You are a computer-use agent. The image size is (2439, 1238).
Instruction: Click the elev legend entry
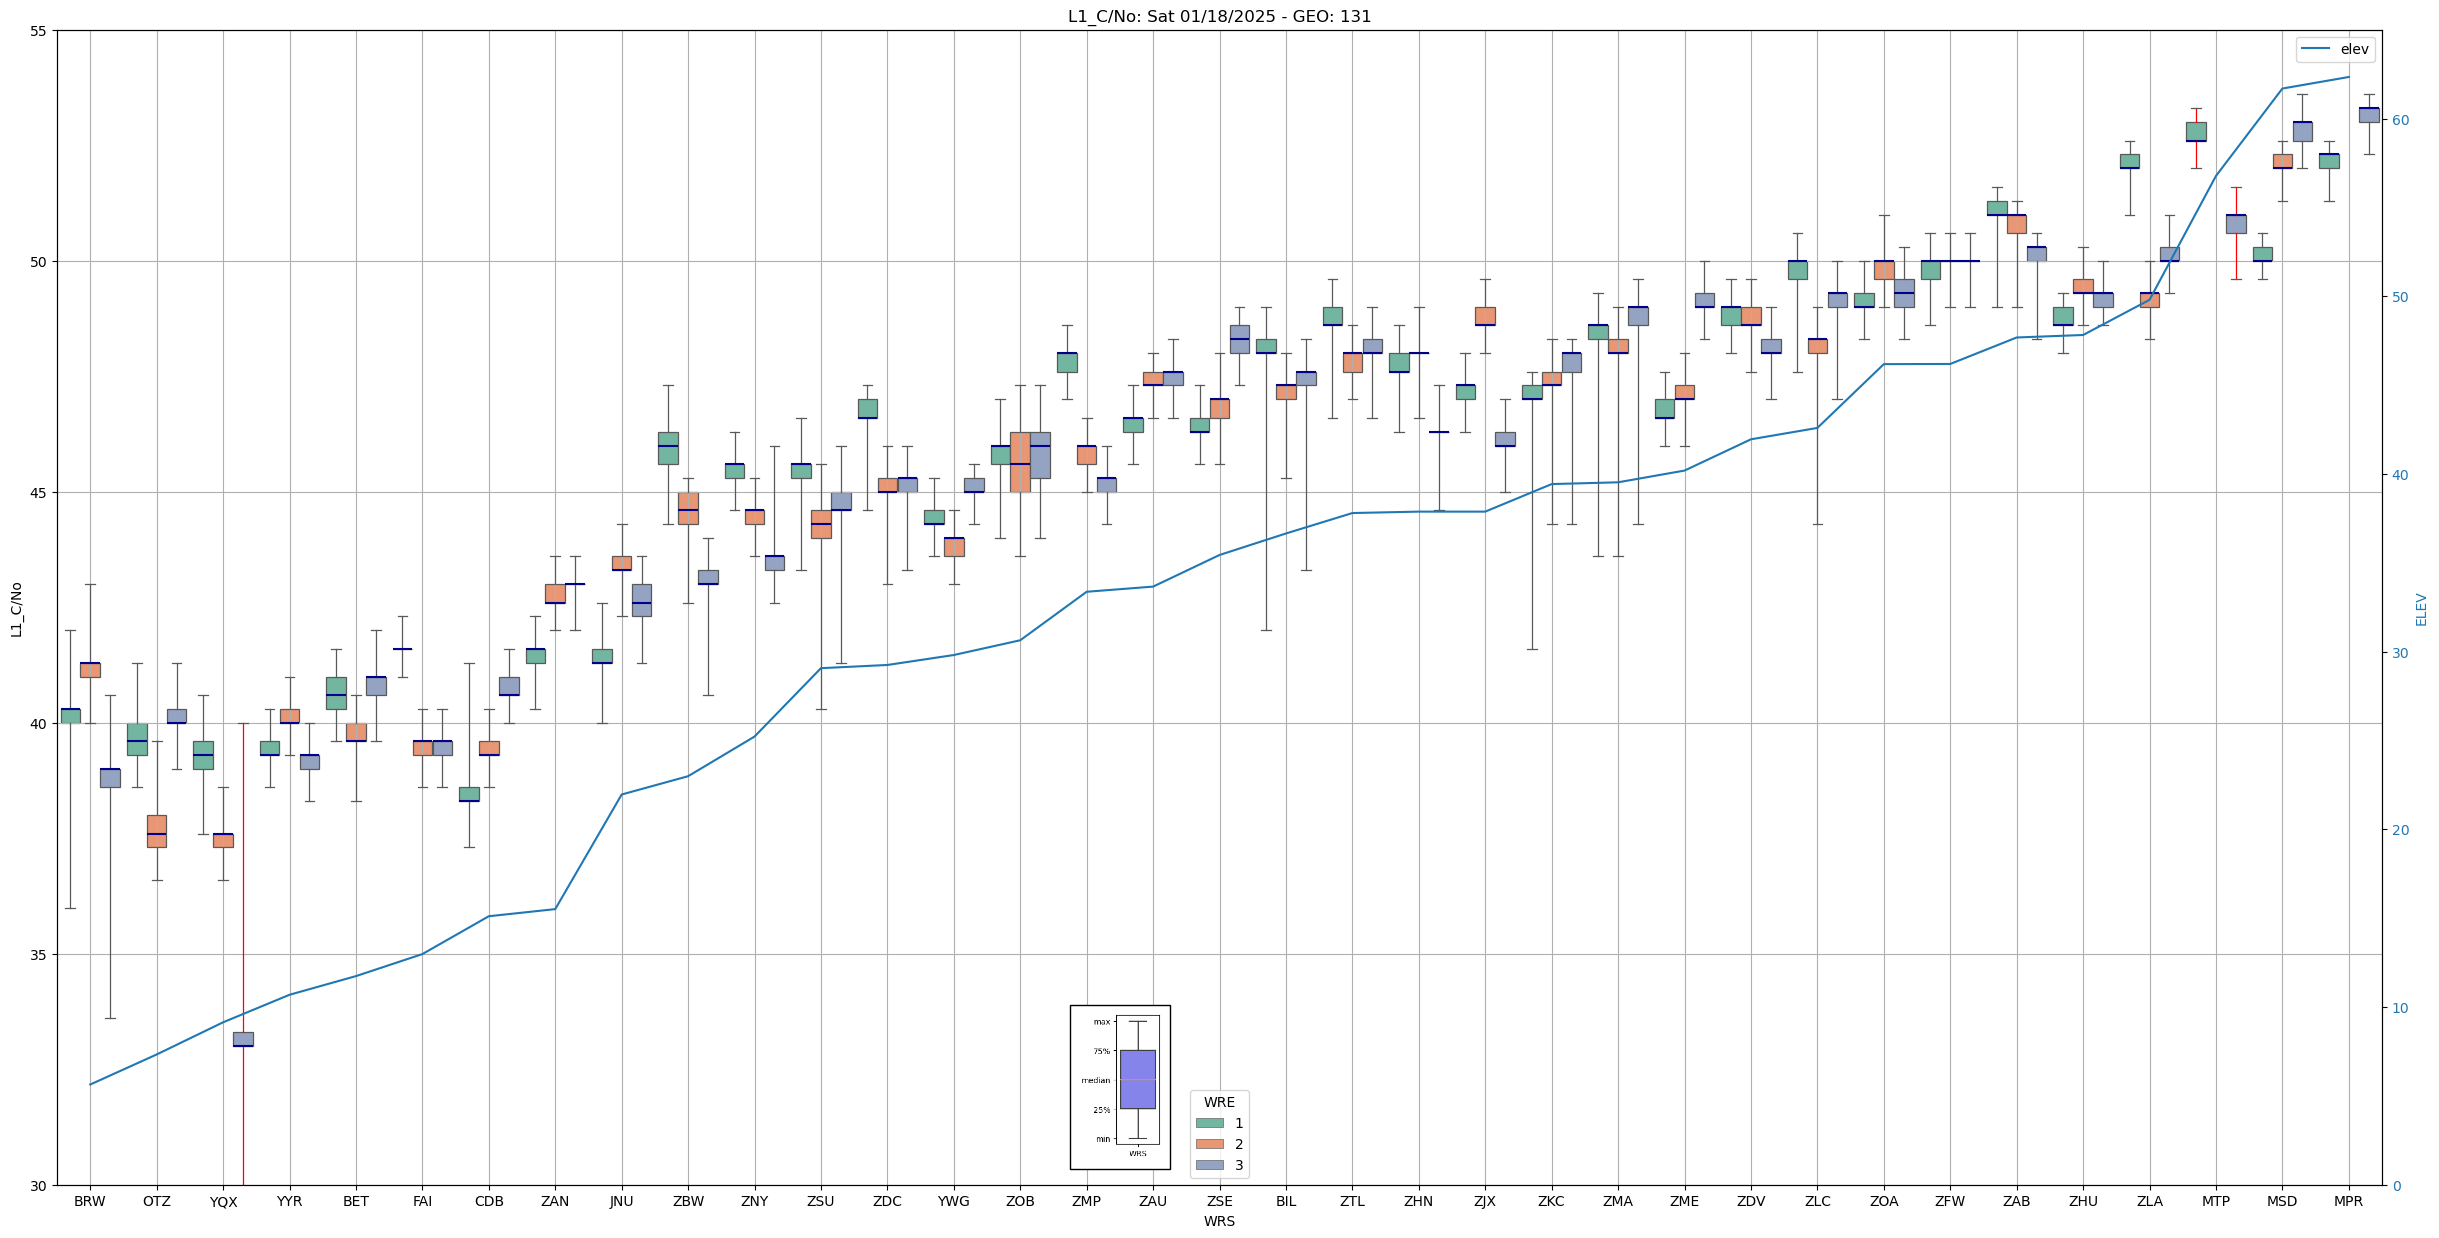2354,49
